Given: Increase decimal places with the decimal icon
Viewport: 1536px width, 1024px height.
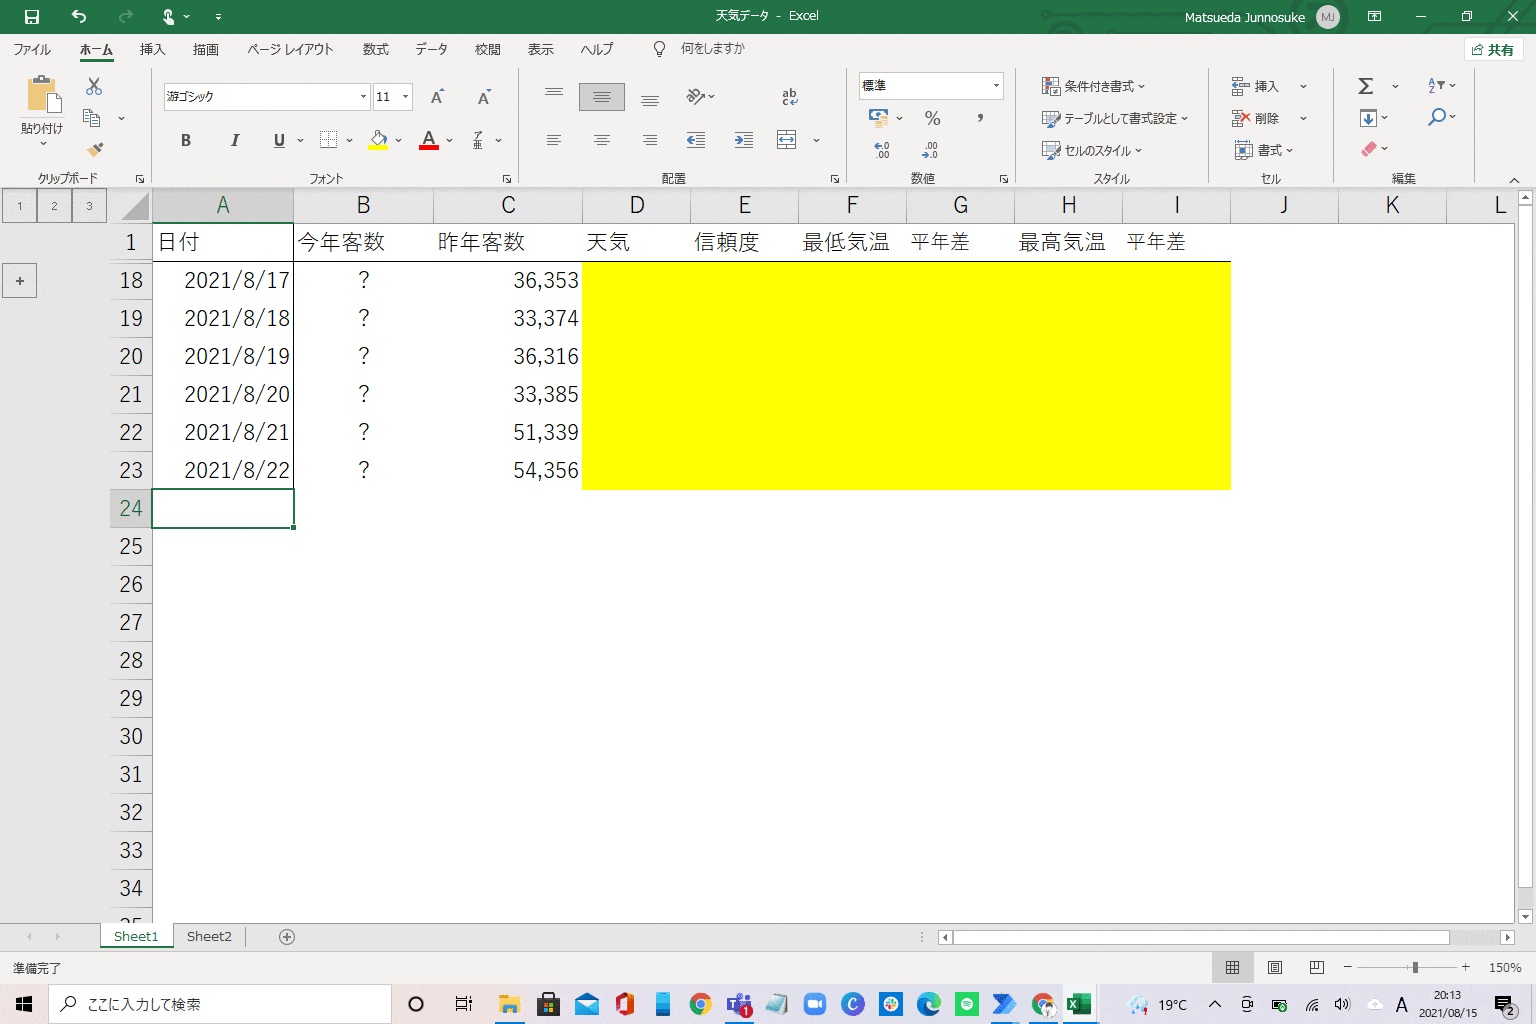Looking at the screenshot, I should click(881, 150).
